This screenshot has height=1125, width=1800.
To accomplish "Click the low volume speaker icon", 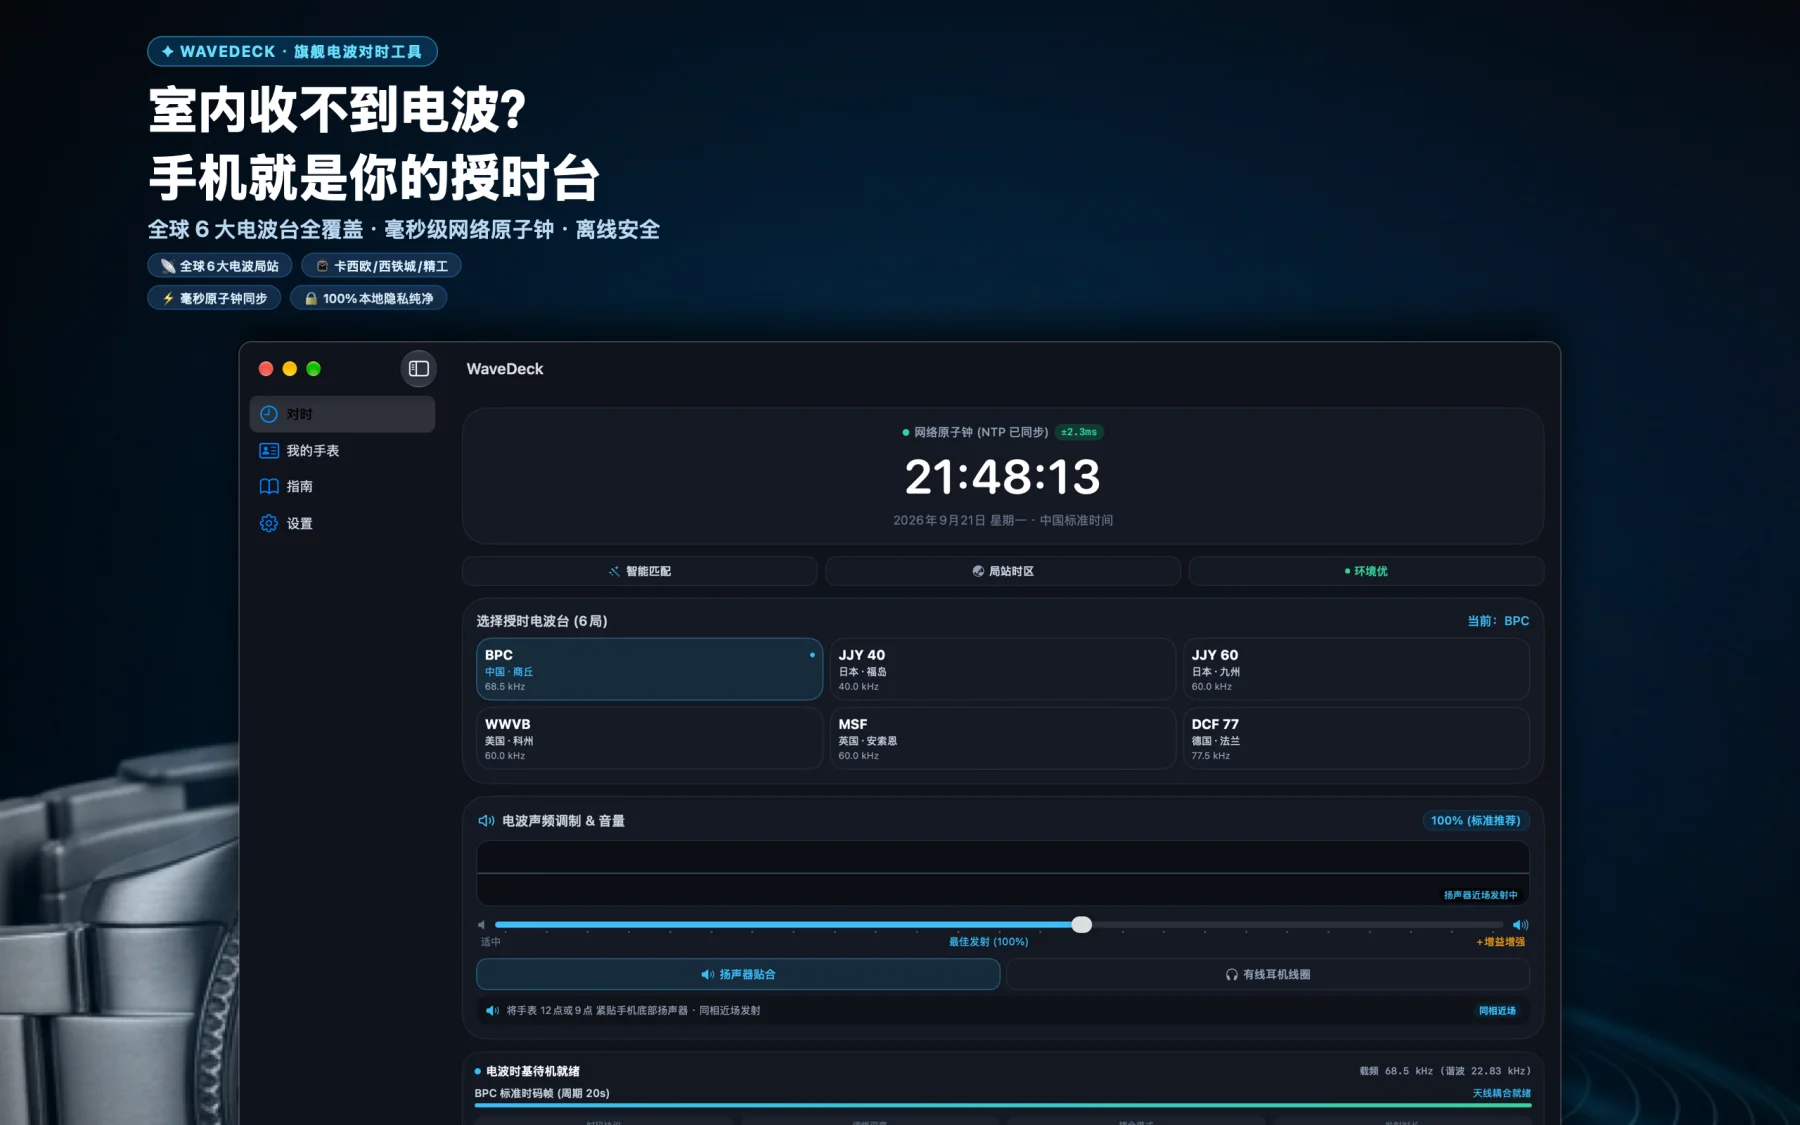I will pos(482,925).
